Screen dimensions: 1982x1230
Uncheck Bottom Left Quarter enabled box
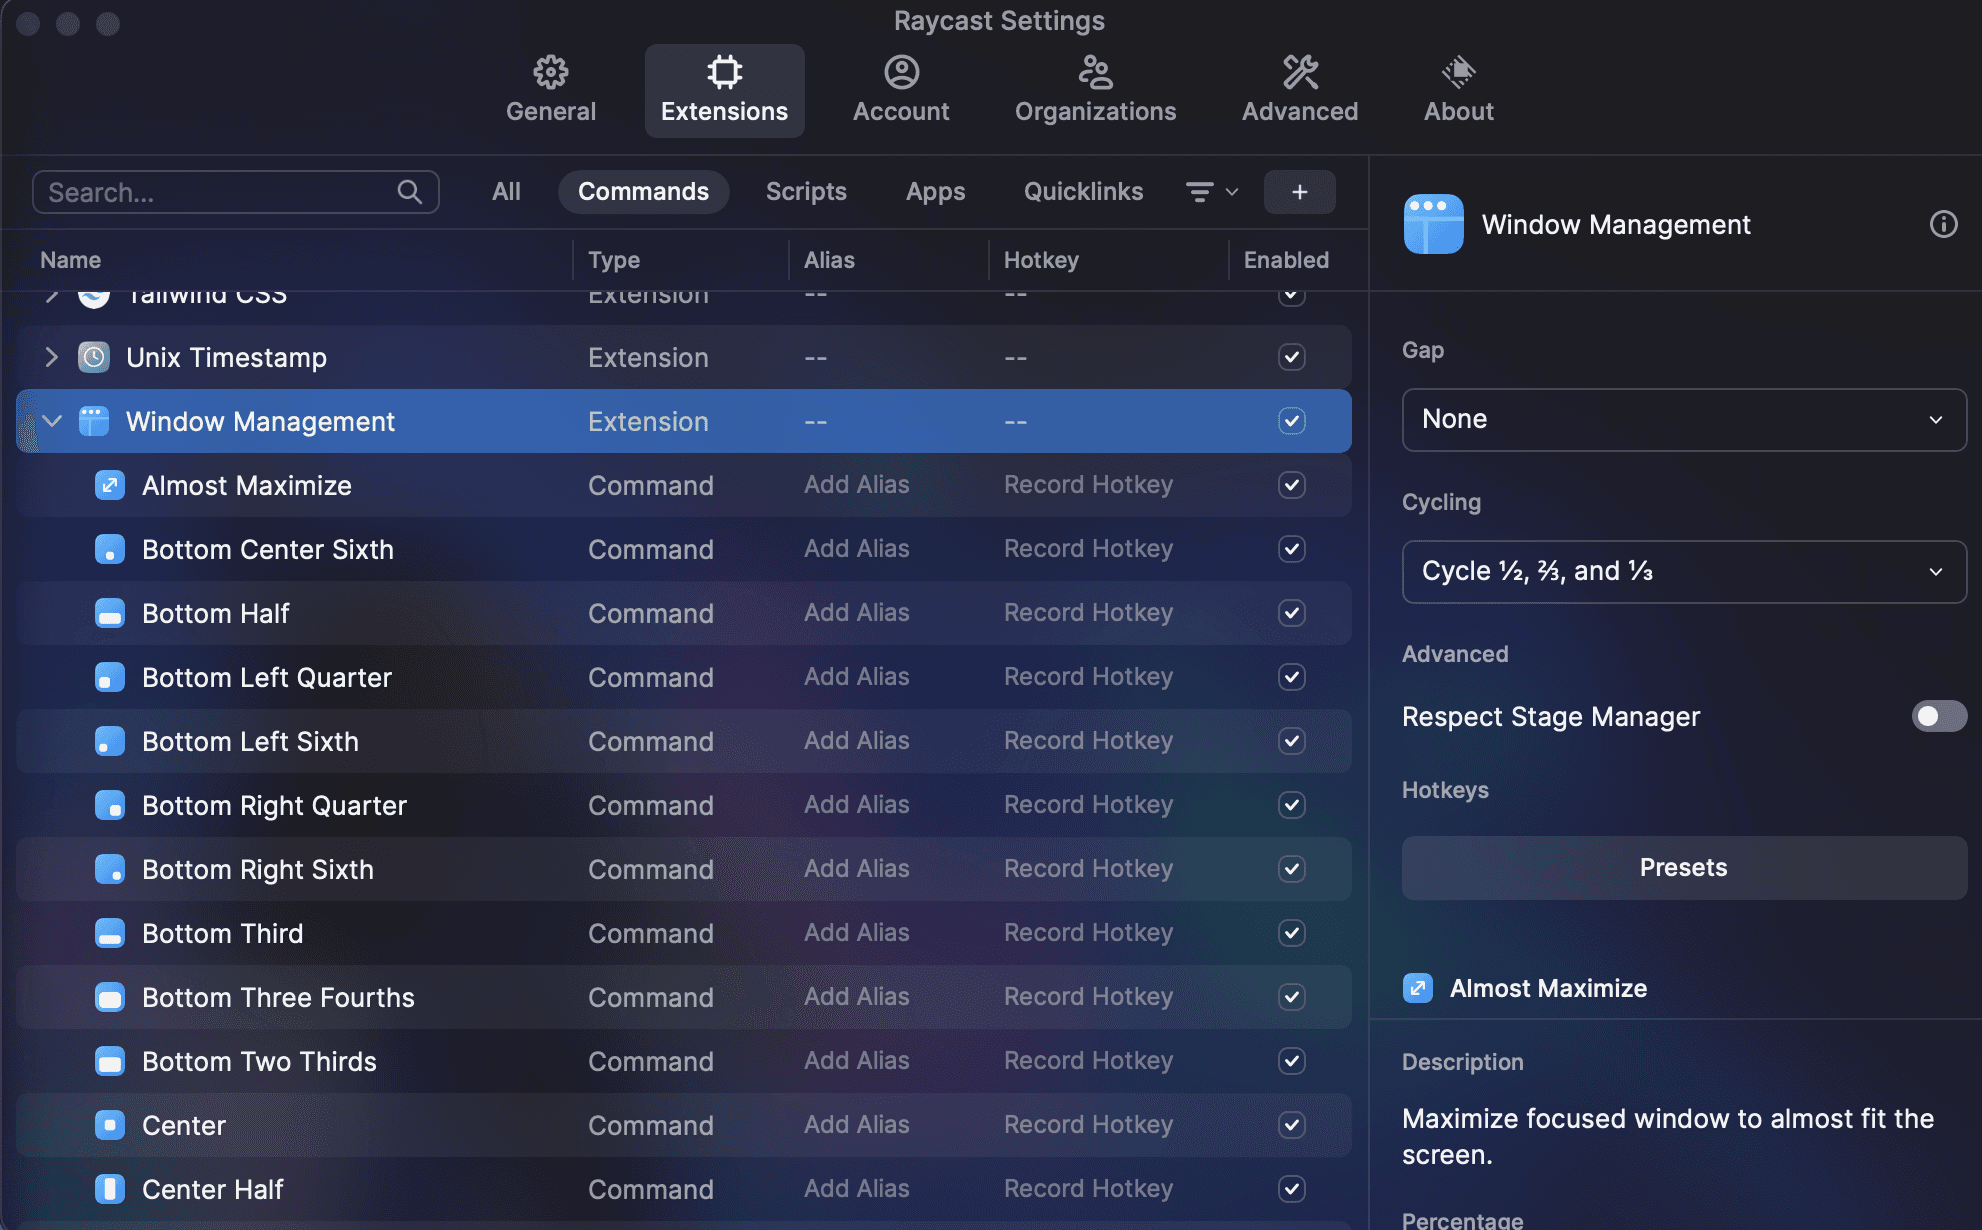[1292, 677]
